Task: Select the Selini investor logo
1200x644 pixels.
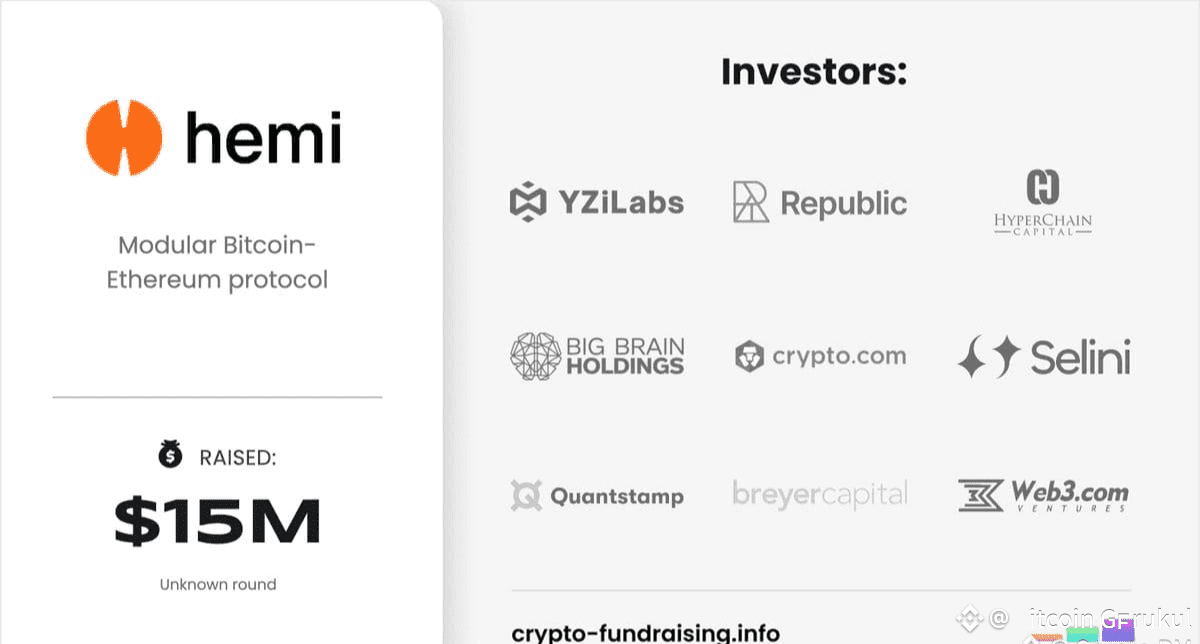Action: 1043,357
